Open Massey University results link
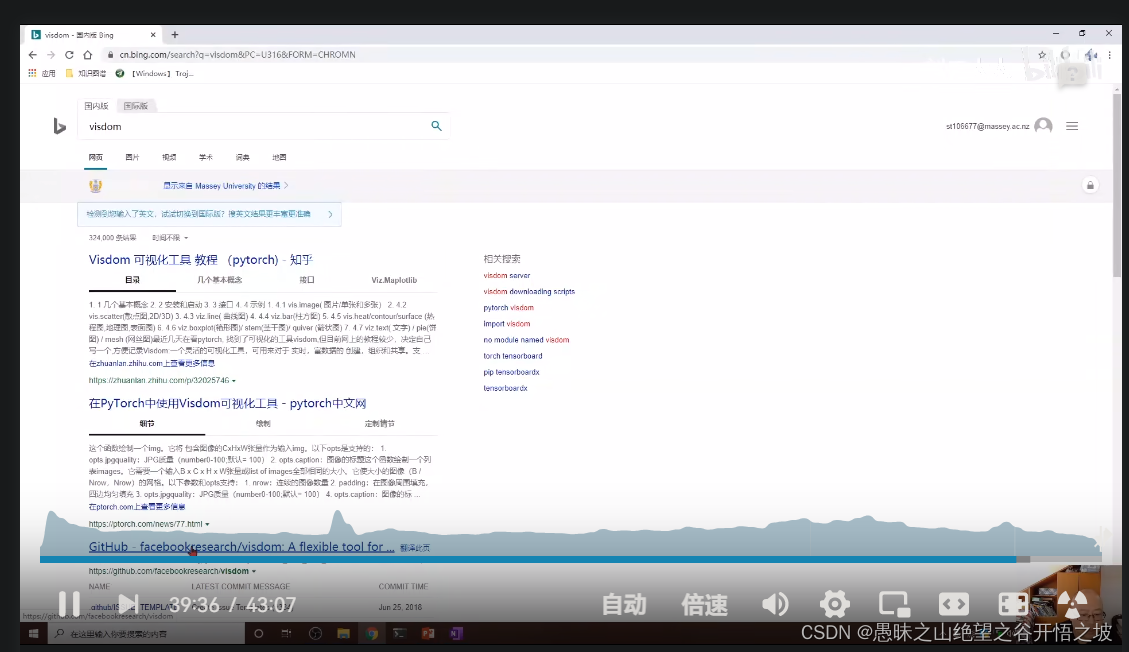The image size is (1129, 652). click(225, 186)
